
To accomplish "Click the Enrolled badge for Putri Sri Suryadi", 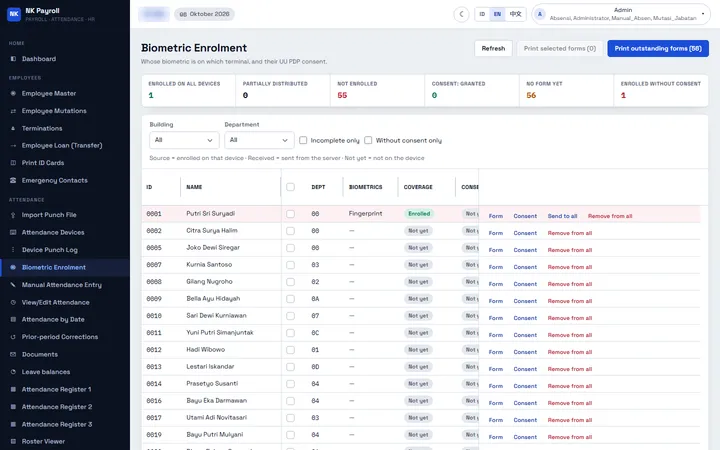I will pyautogui.click(x=419, y=214).
